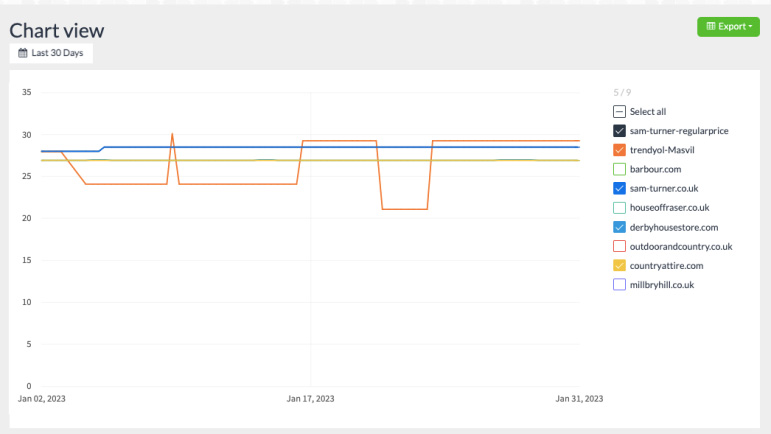Open the Export dropdown arrow

click(x=750, y=26)
